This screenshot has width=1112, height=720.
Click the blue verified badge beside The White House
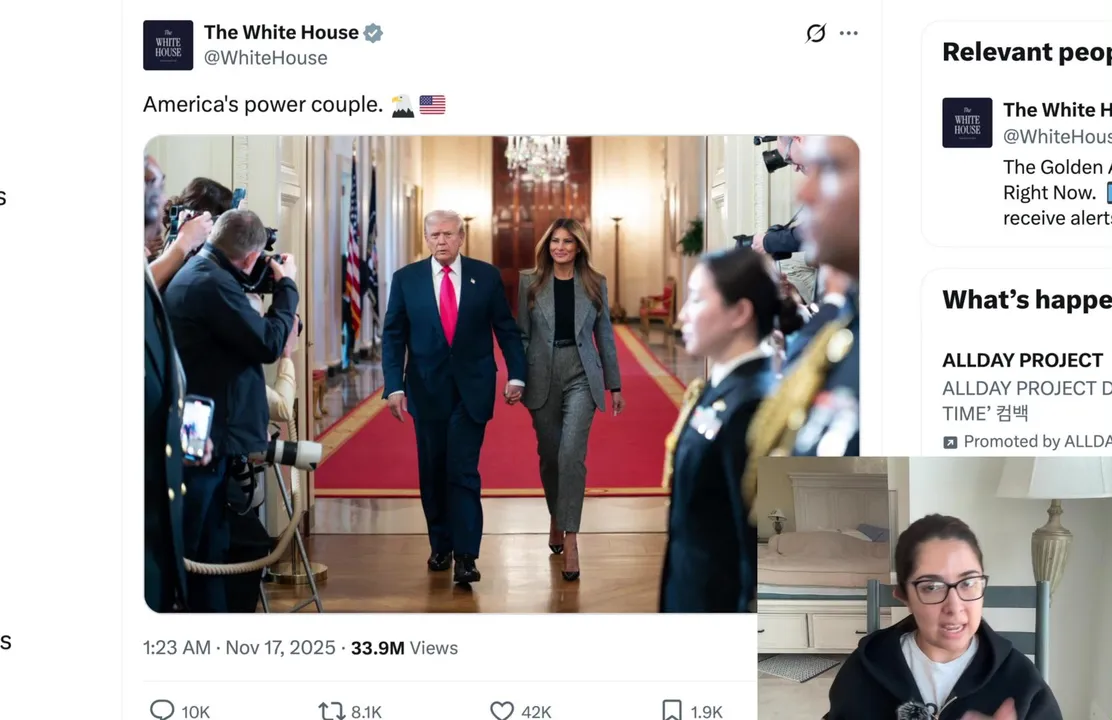coord(373,33)
